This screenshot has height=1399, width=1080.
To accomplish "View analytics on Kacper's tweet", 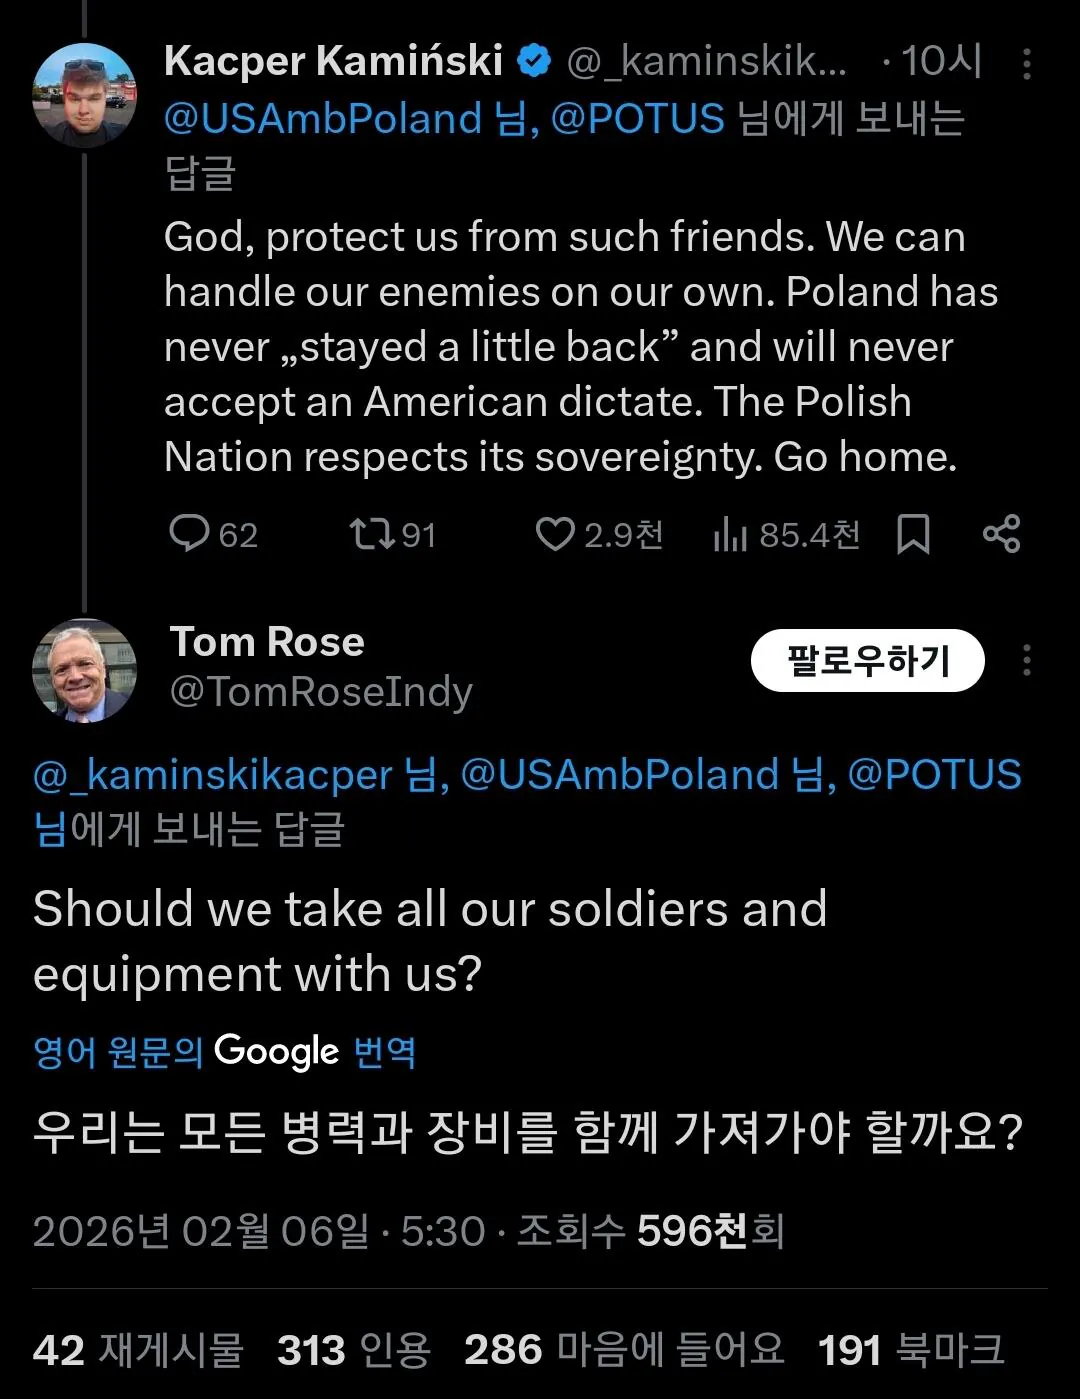I will 731,536.
